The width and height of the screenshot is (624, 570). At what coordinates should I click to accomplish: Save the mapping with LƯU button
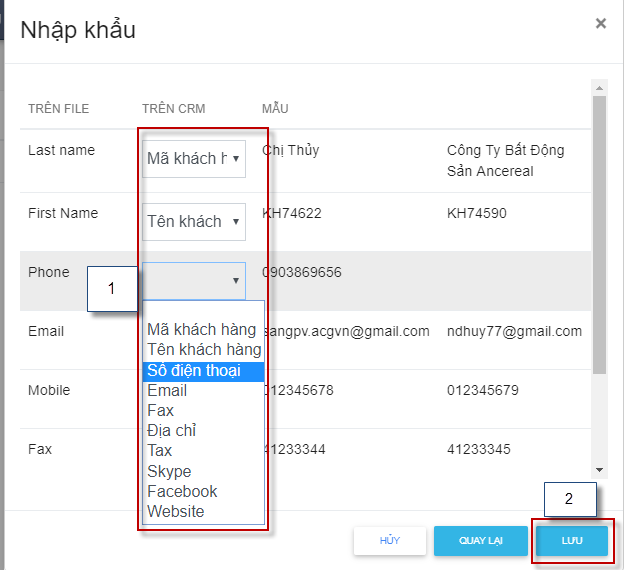tap(572, 541)
